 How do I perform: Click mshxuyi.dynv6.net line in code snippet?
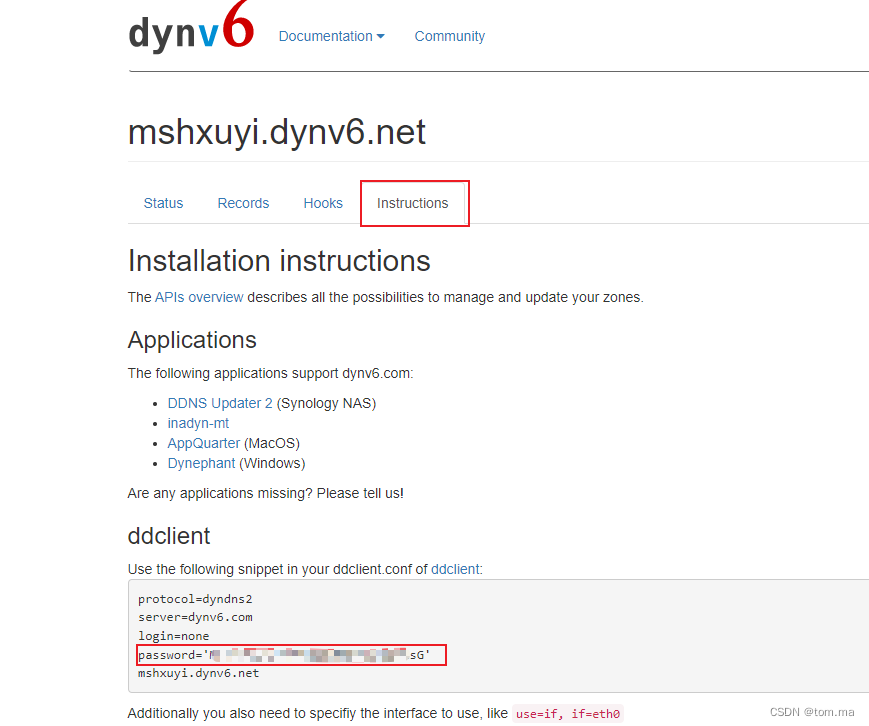[x=198, y=673]
